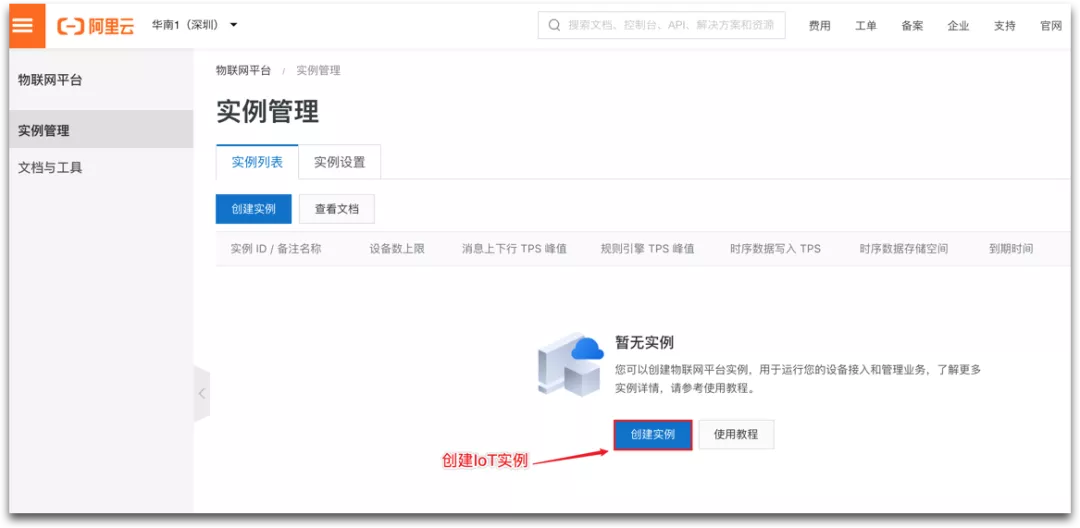The width and height of the screenshot is (1080, 528).
Task: Click the 使用教程 button
Action: (736, 435)
